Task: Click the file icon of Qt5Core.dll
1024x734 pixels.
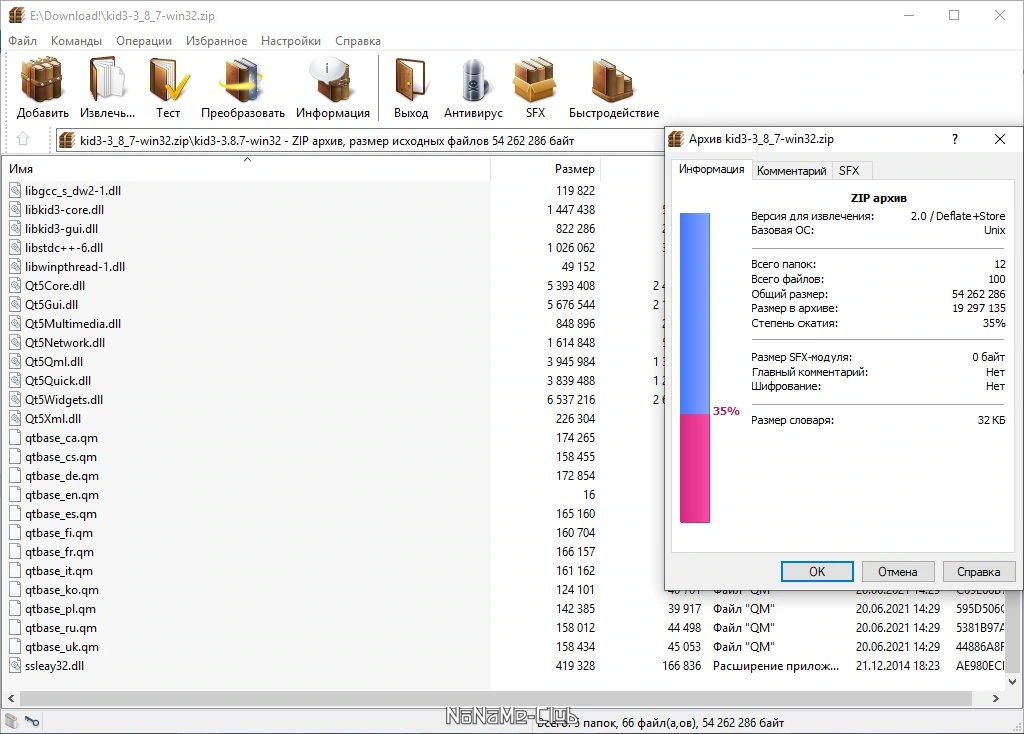Action: 15,285
